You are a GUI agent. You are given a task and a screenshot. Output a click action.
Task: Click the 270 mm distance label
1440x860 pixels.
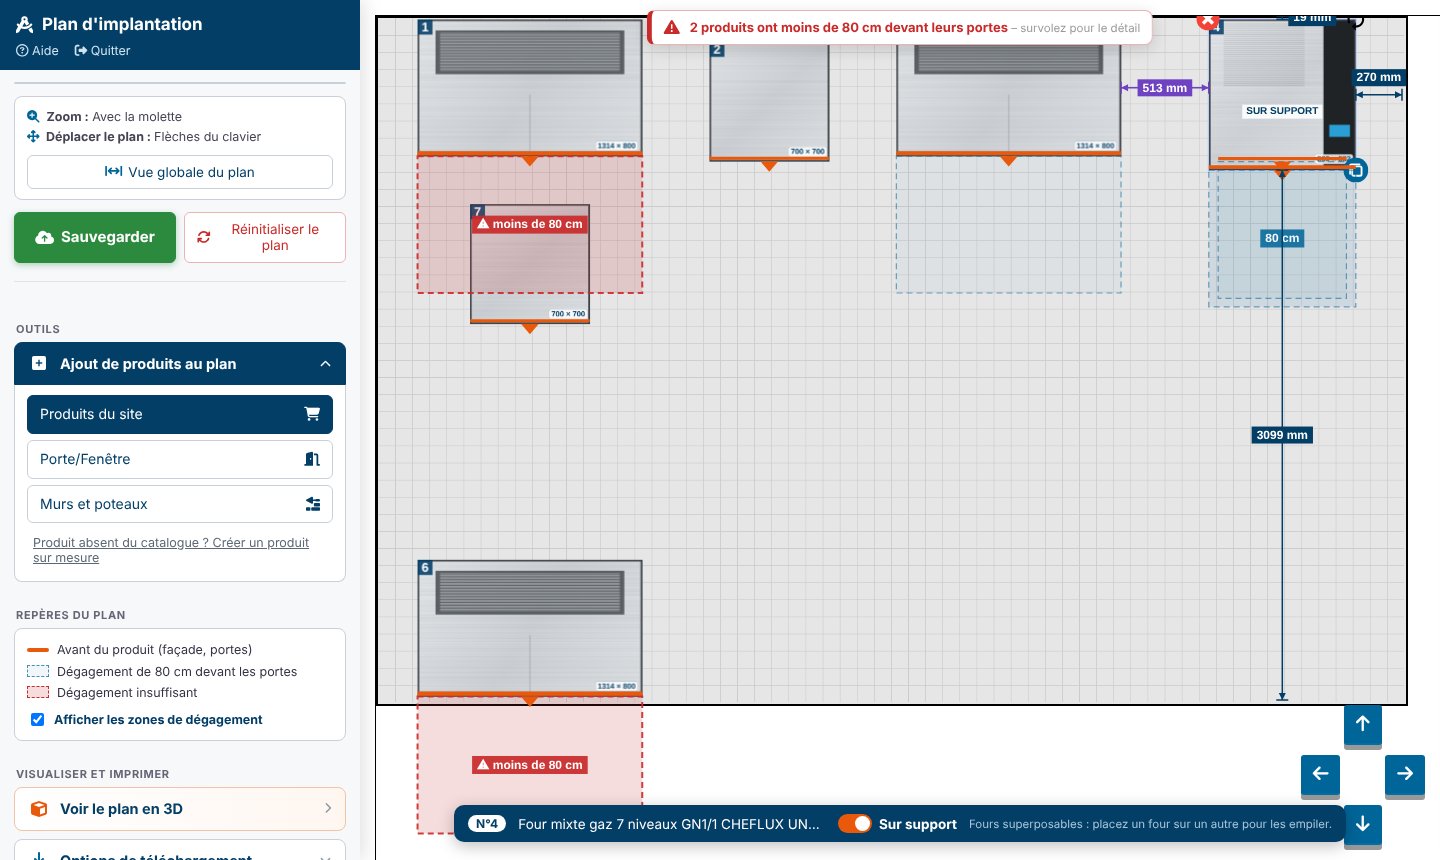tap(1379, 77)
